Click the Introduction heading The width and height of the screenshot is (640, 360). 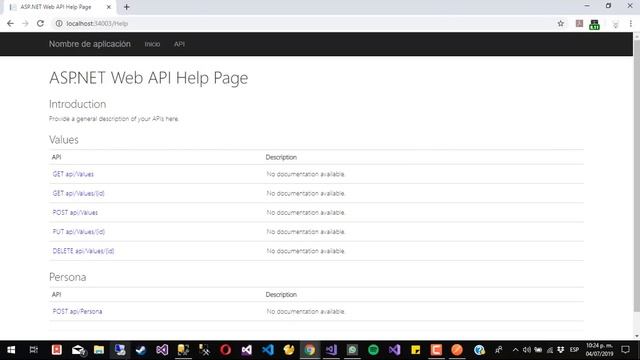[x=78, y=104]
